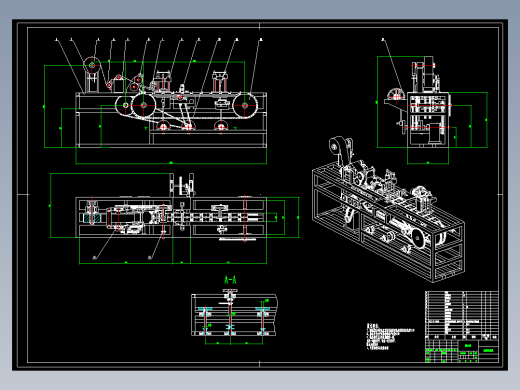
Task: Click the isometric 3D machine view
Action: coord(388,209)
